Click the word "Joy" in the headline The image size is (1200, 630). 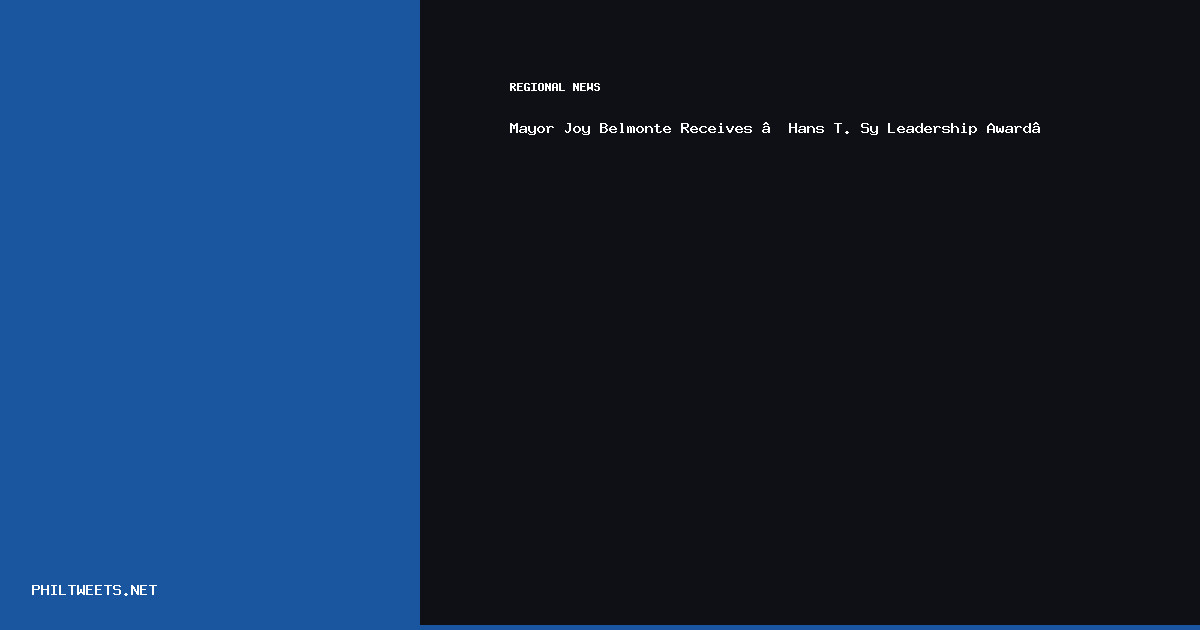[x=577, y=128]
